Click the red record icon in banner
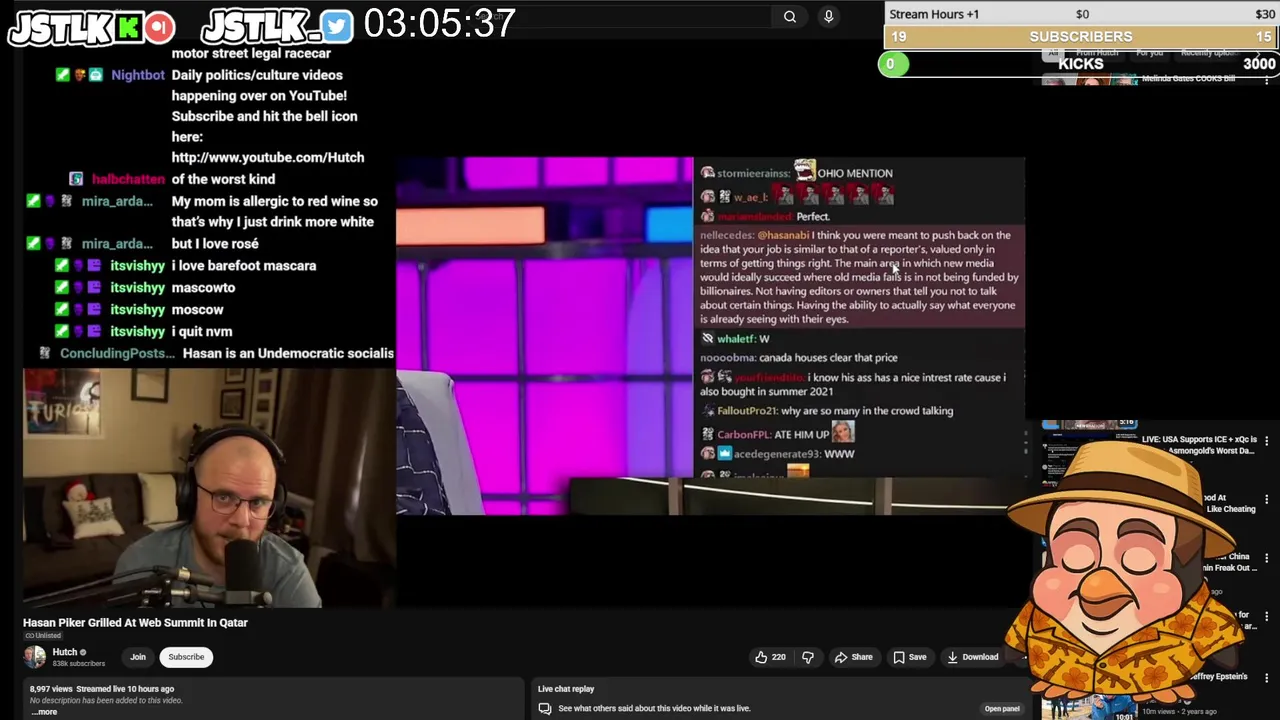The width and height of the screenshot is (1280, 720). (x=159, y=27)
